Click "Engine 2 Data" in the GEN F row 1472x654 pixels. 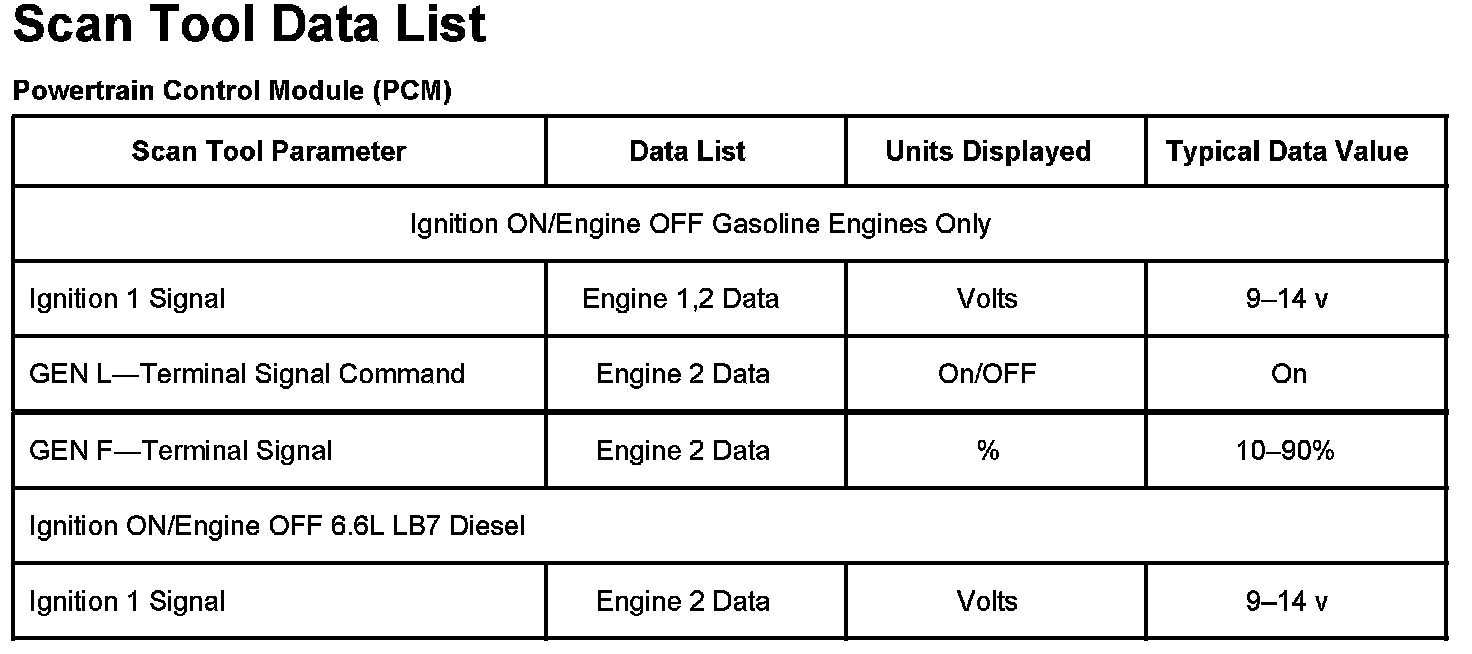tap(683, 450)
